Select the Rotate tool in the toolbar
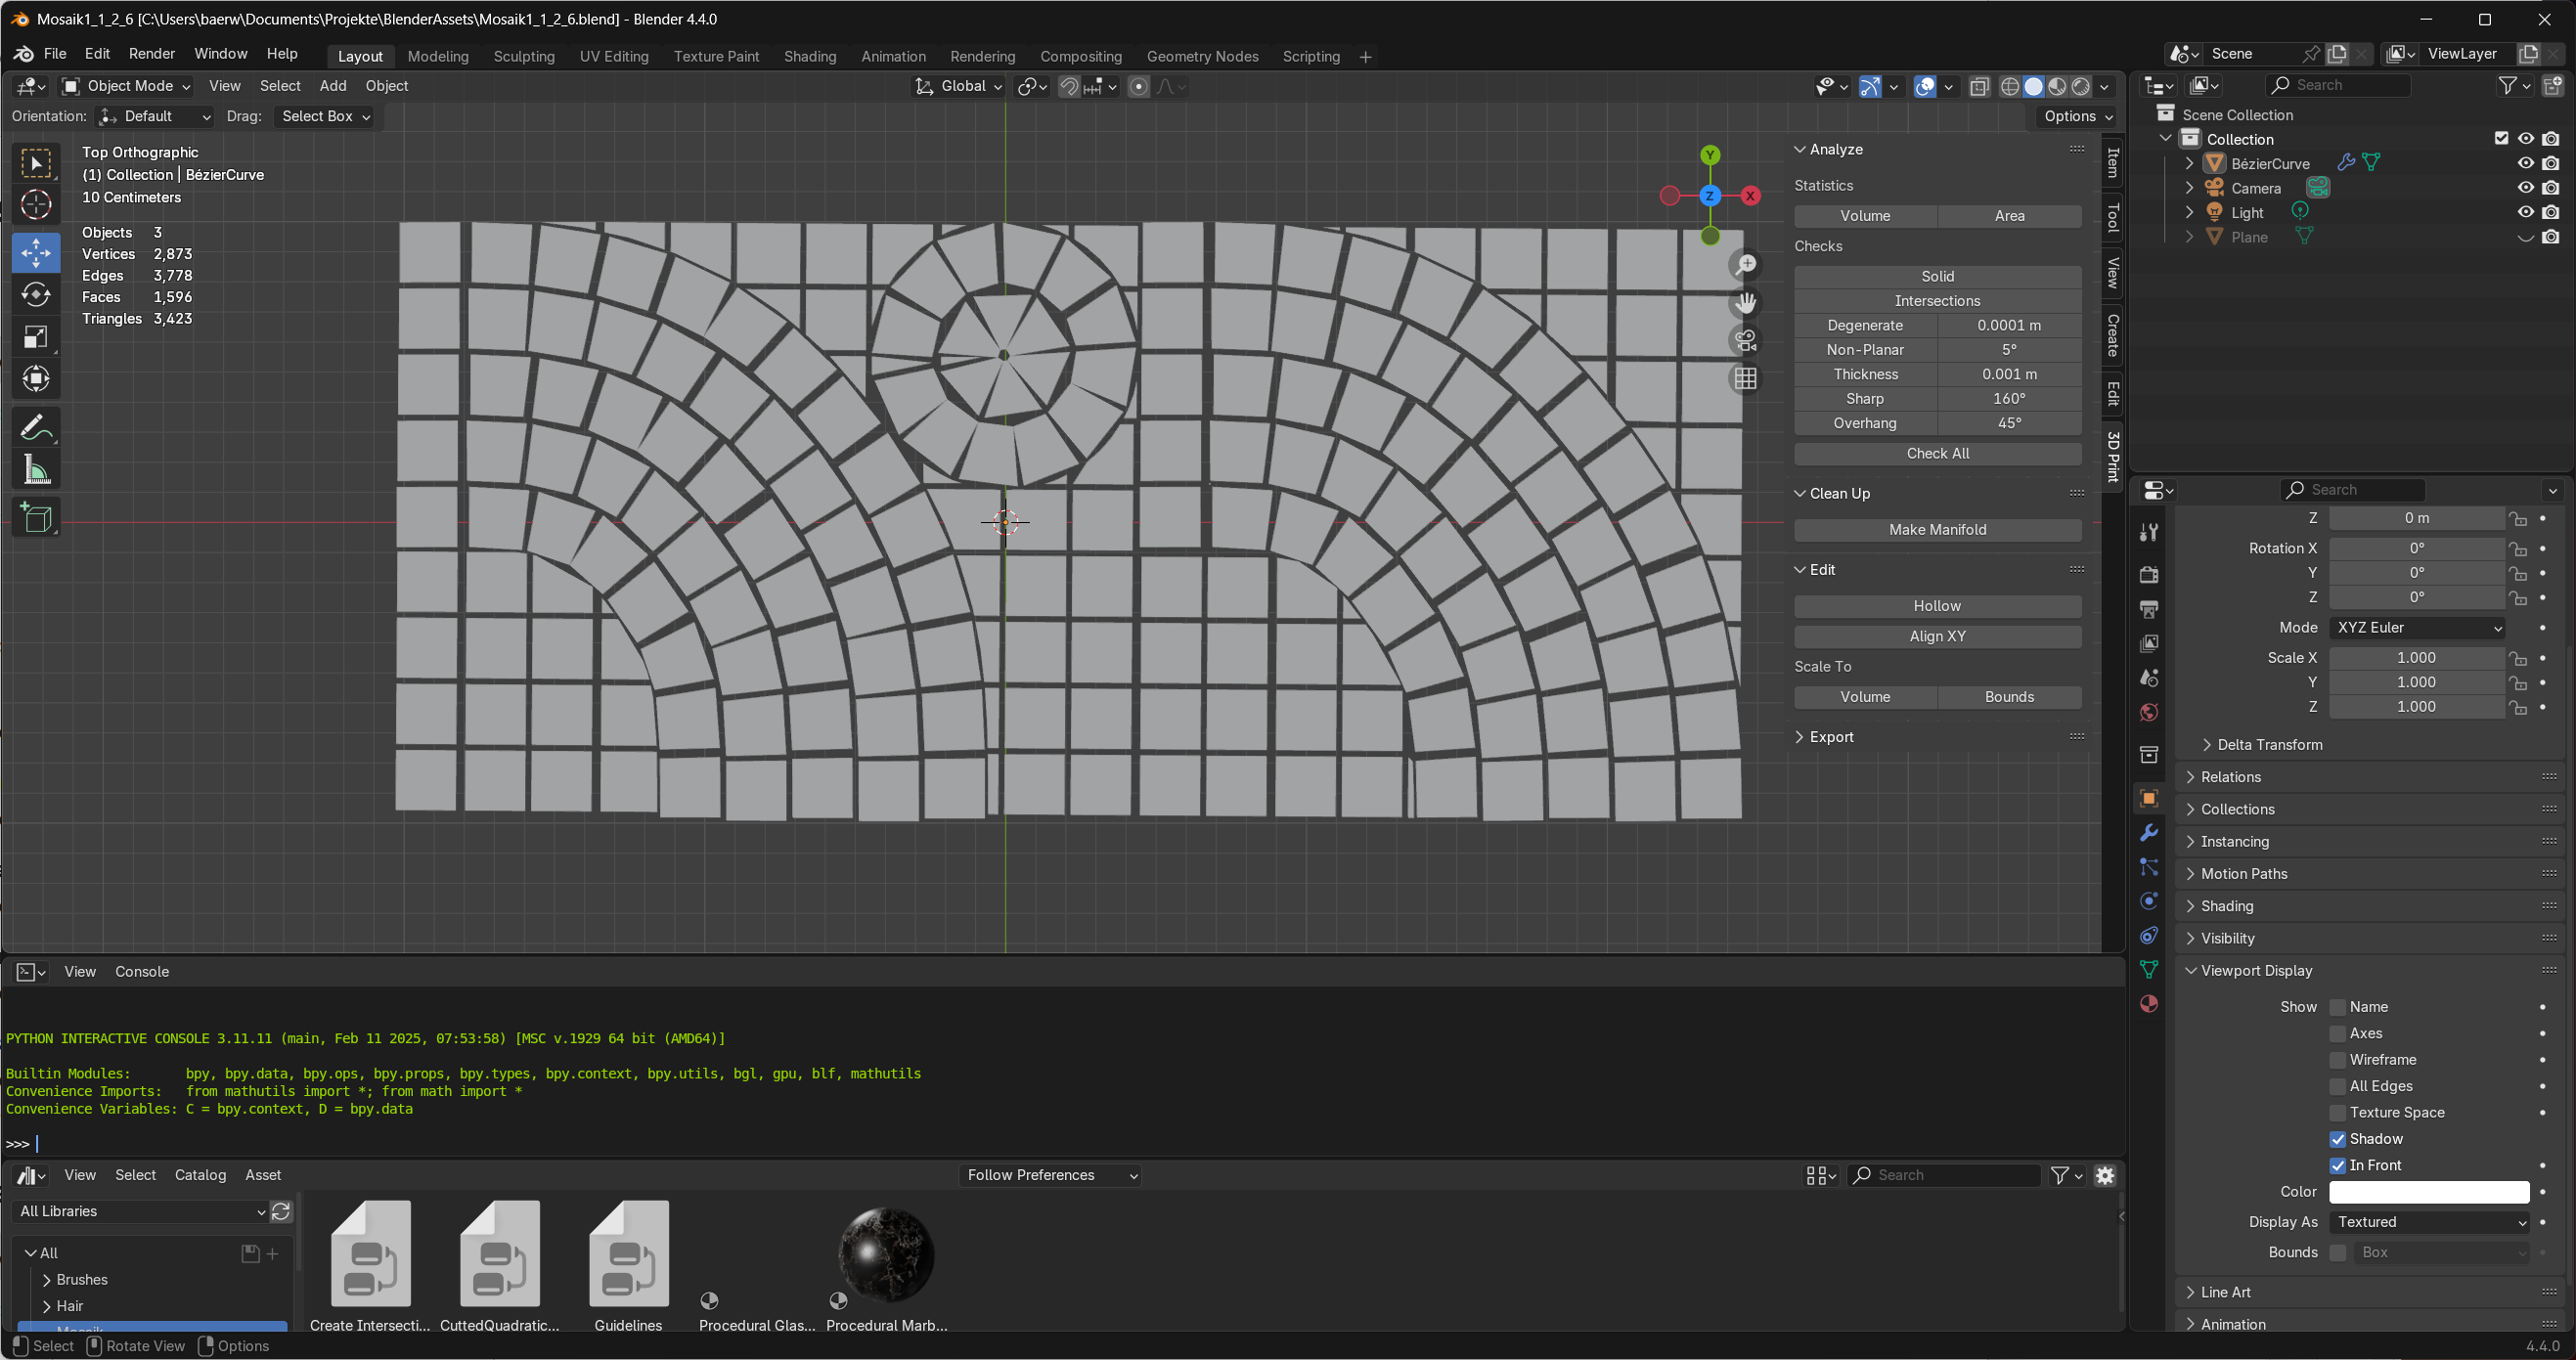The image size is (2576, 1360). (x=36, y=295)
